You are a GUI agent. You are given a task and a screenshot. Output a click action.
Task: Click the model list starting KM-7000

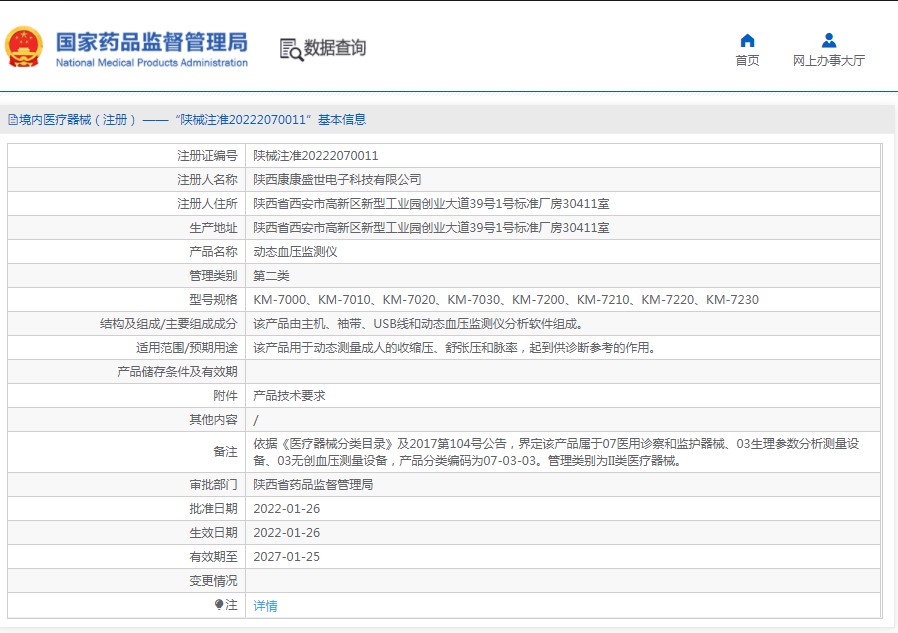(505, 300)
